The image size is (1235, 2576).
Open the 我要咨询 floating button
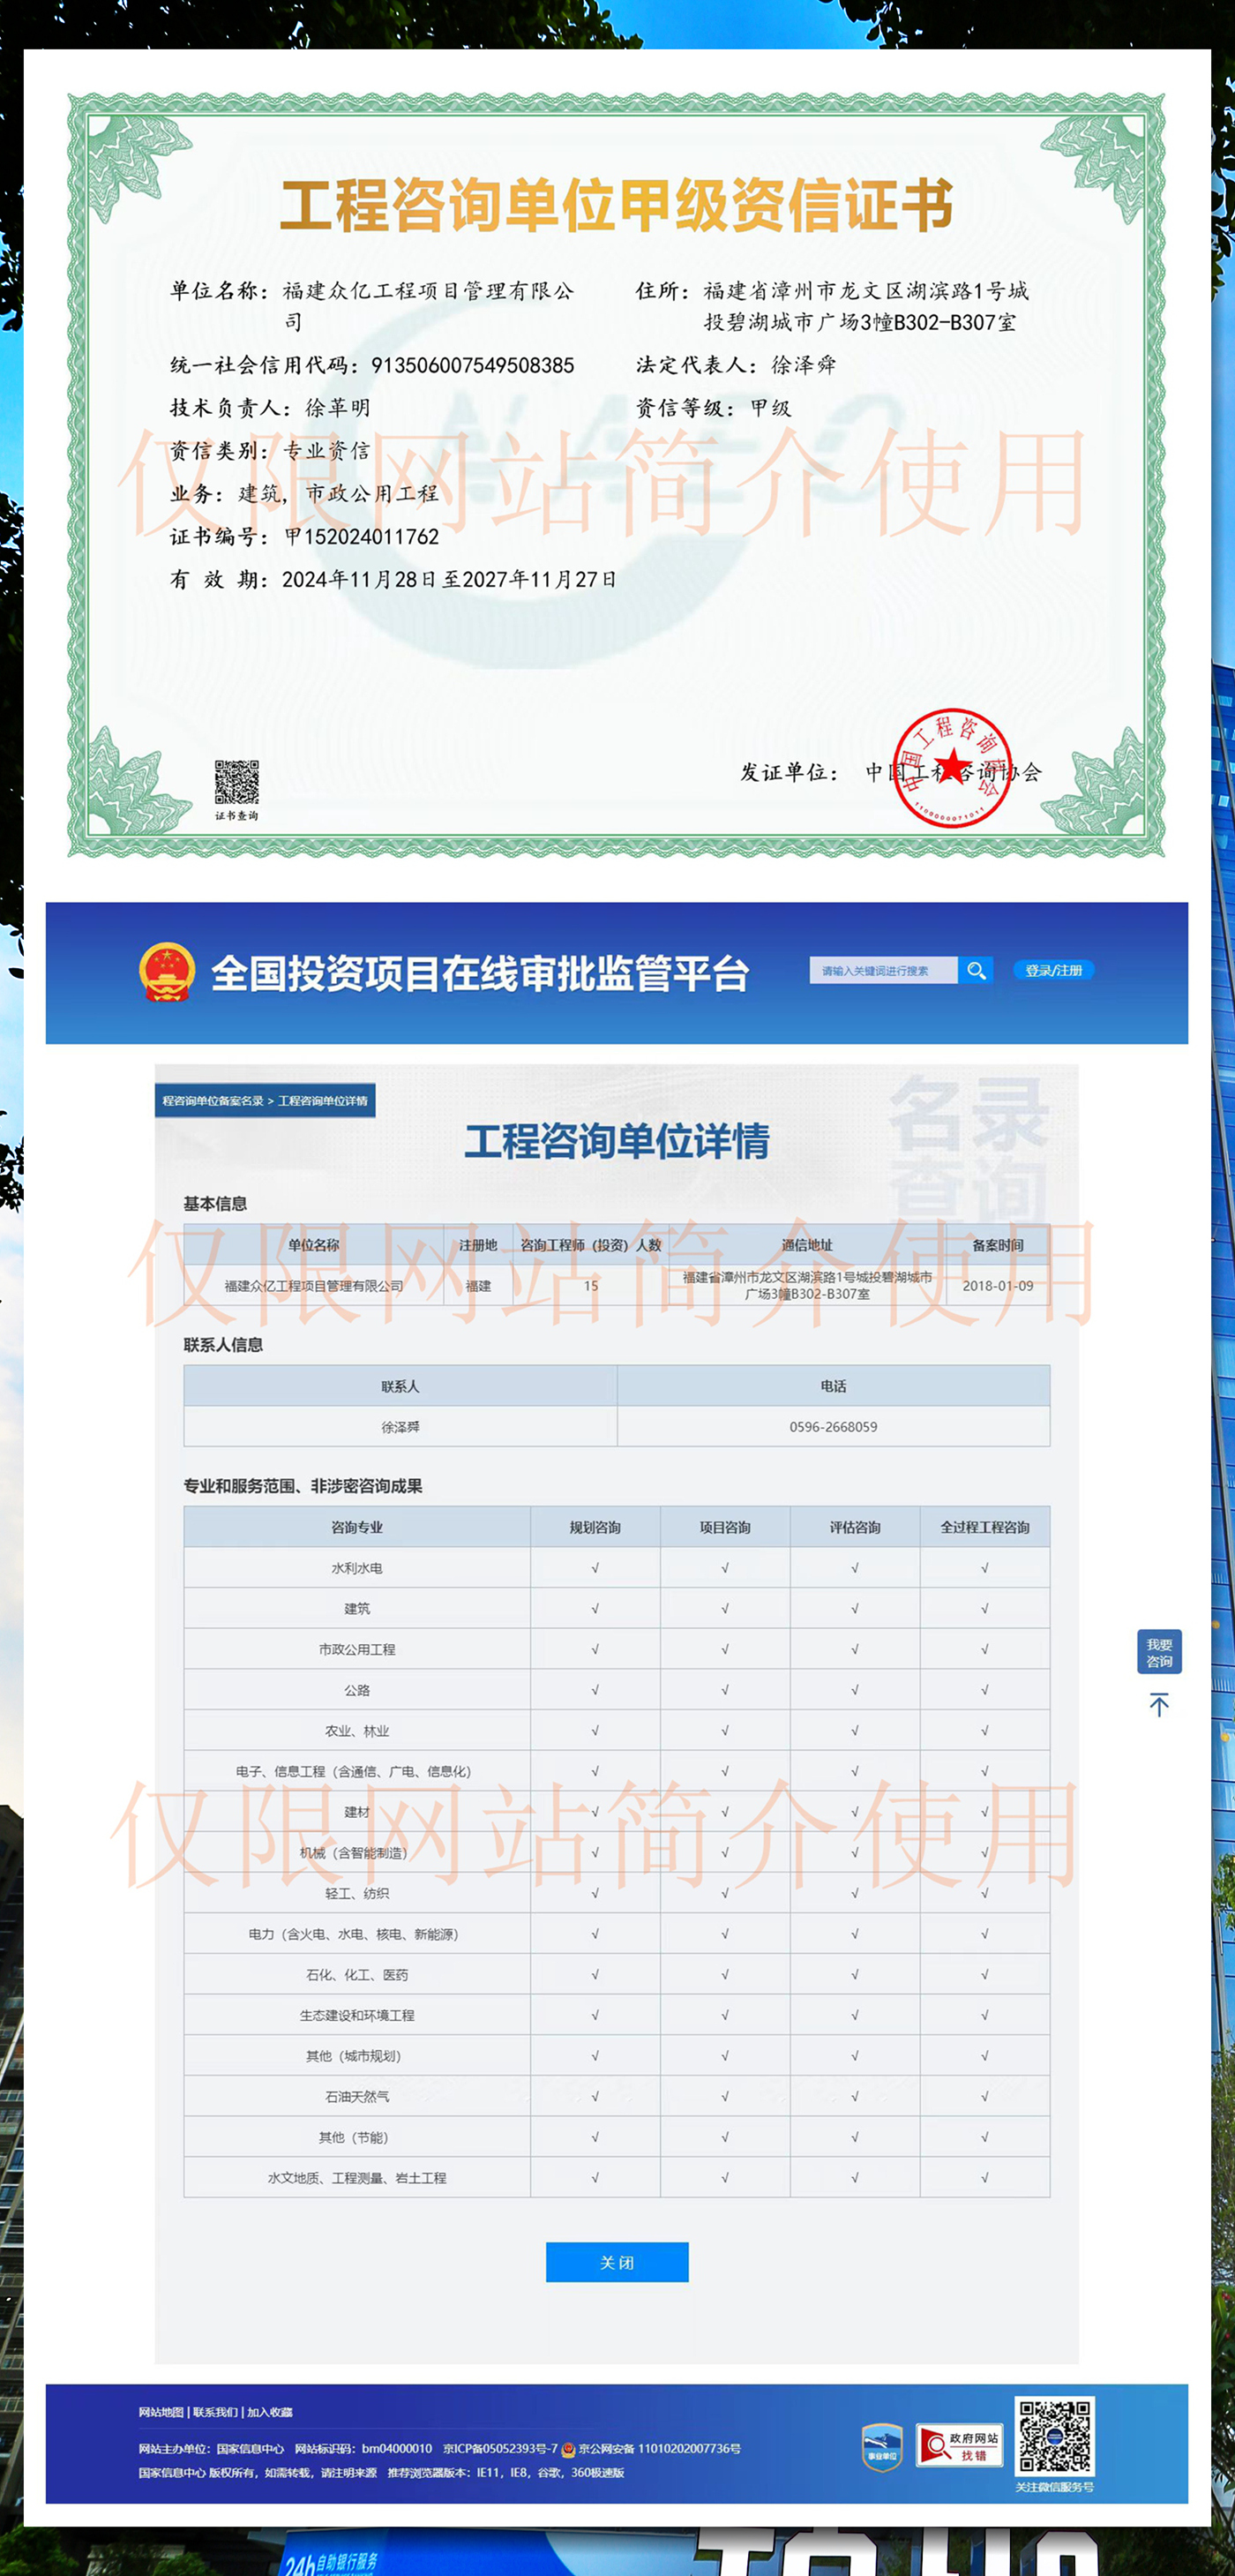click(1159, 1652)
